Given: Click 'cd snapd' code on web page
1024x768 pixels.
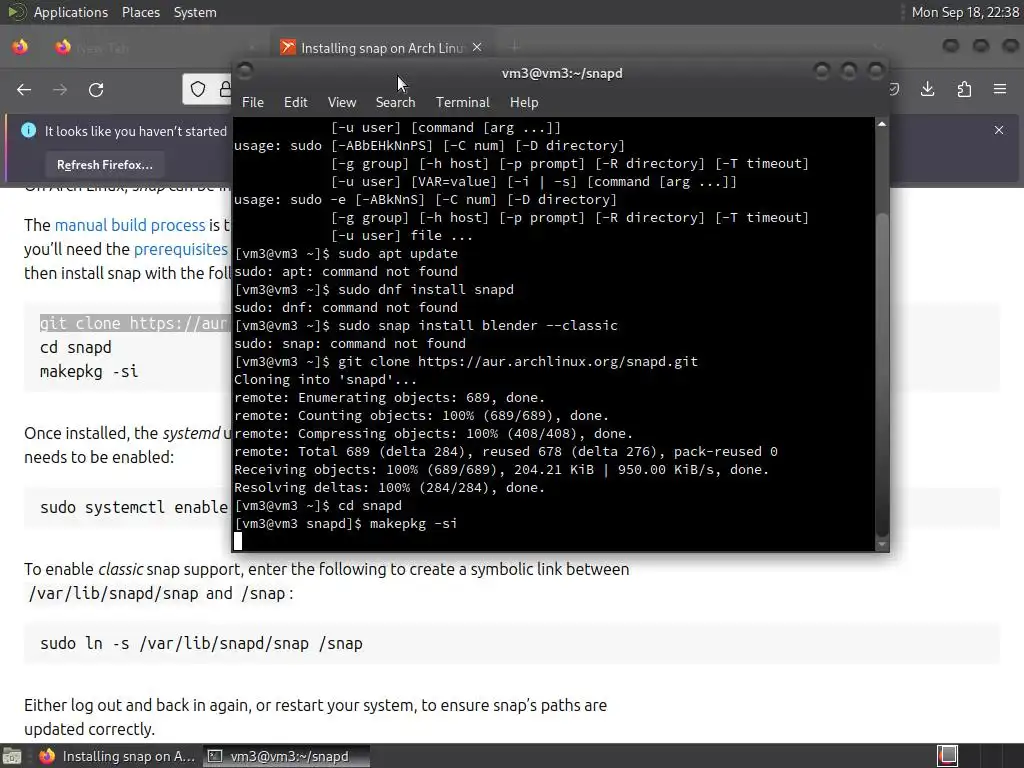Looking at the screenshot, I should [76, 347].
